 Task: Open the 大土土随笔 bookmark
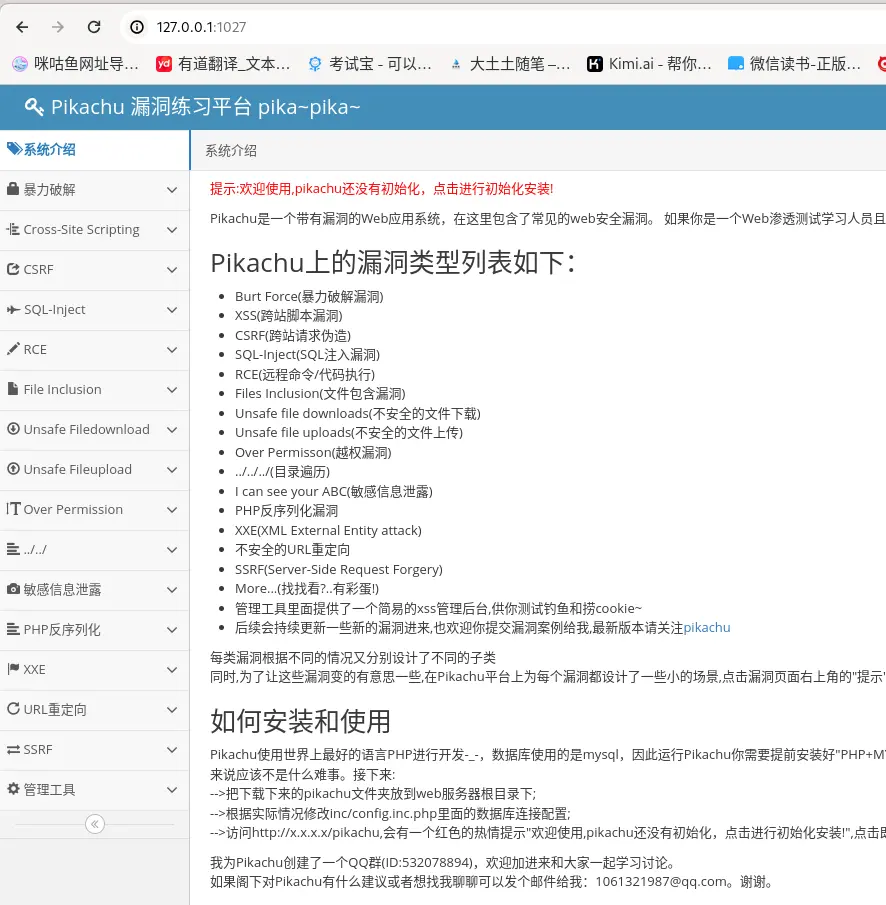click(x=510, y=63)
